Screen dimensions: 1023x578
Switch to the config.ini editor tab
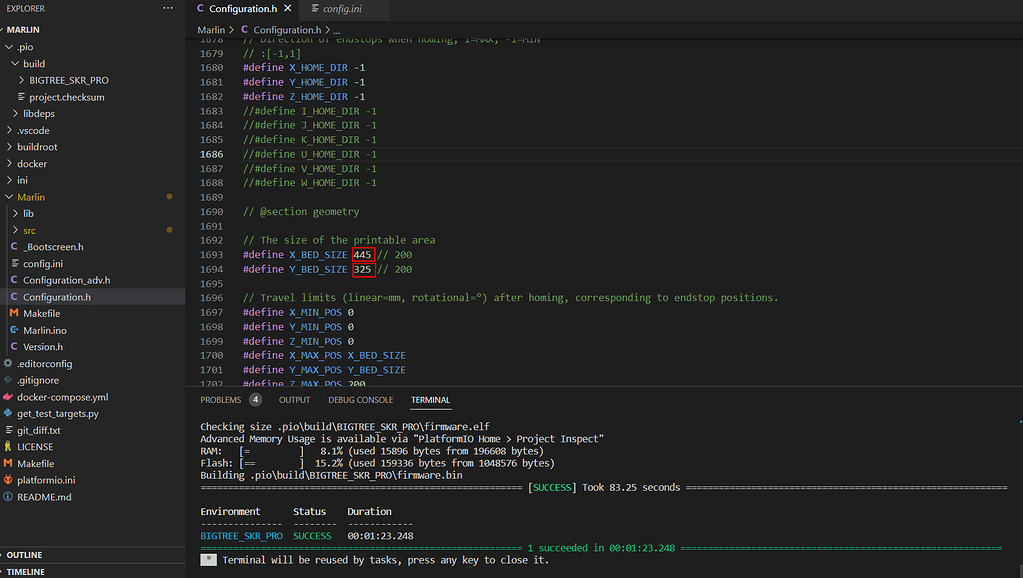[344, 8]
